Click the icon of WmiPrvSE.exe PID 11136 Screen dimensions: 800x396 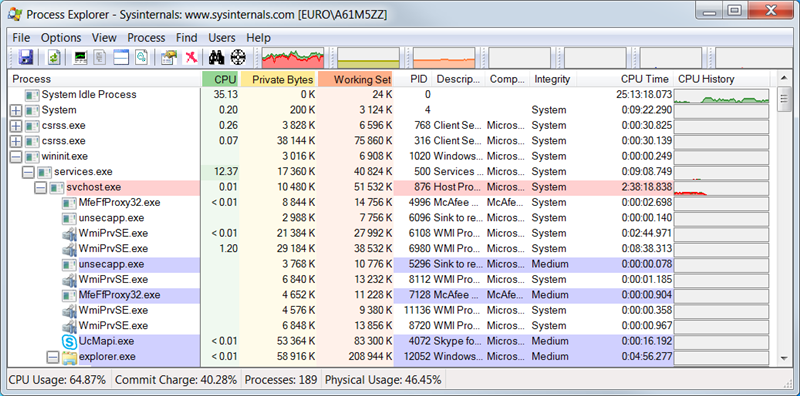coord(69,311)
